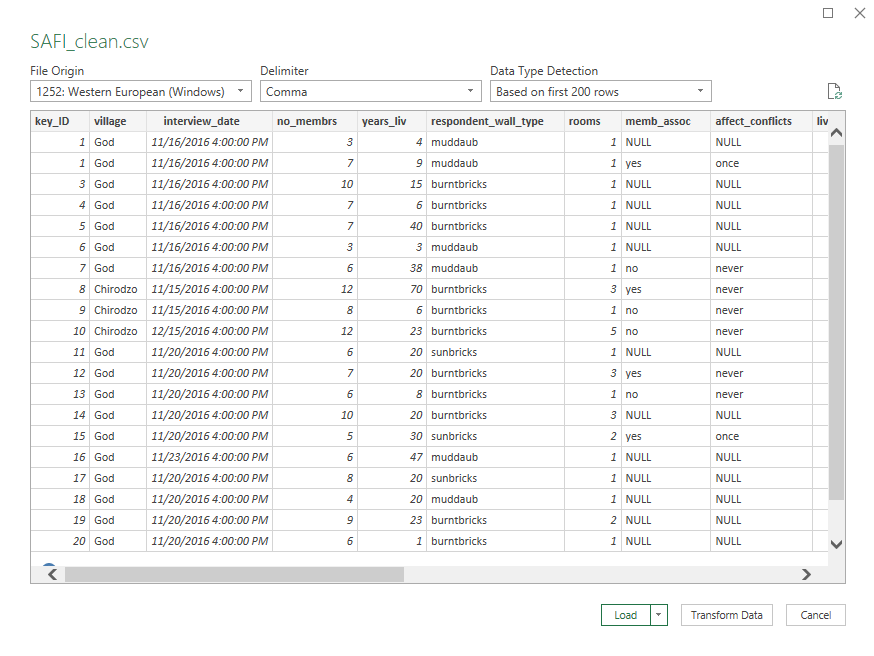Select the no_membrs column header
This screenshot has width=874, height=656.
coord(314,121)
